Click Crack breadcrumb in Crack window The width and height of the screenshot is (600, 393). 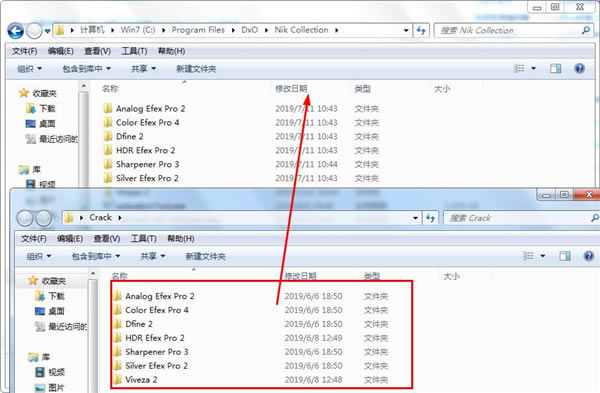click(x=100, y=217)
